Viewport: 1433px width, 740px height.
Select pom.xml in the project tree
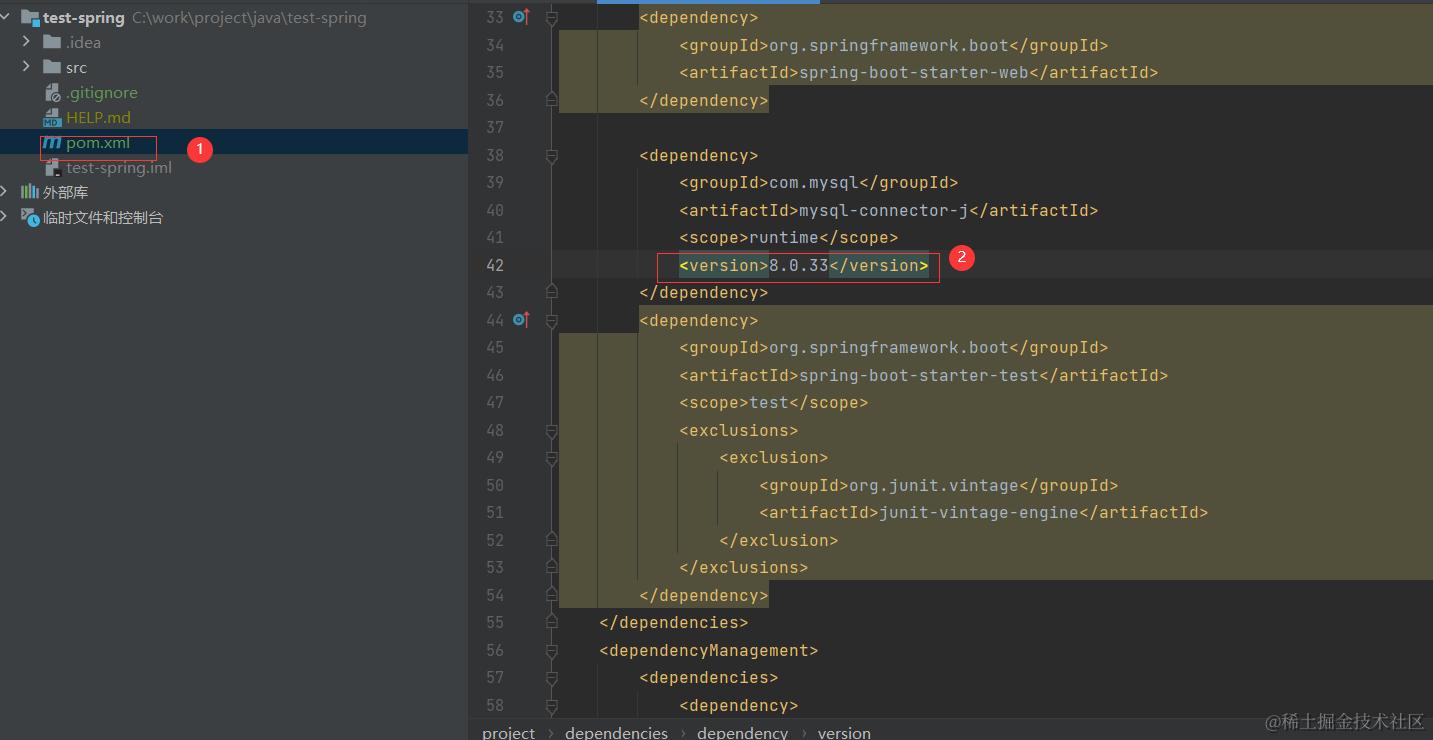coord(98,143)
